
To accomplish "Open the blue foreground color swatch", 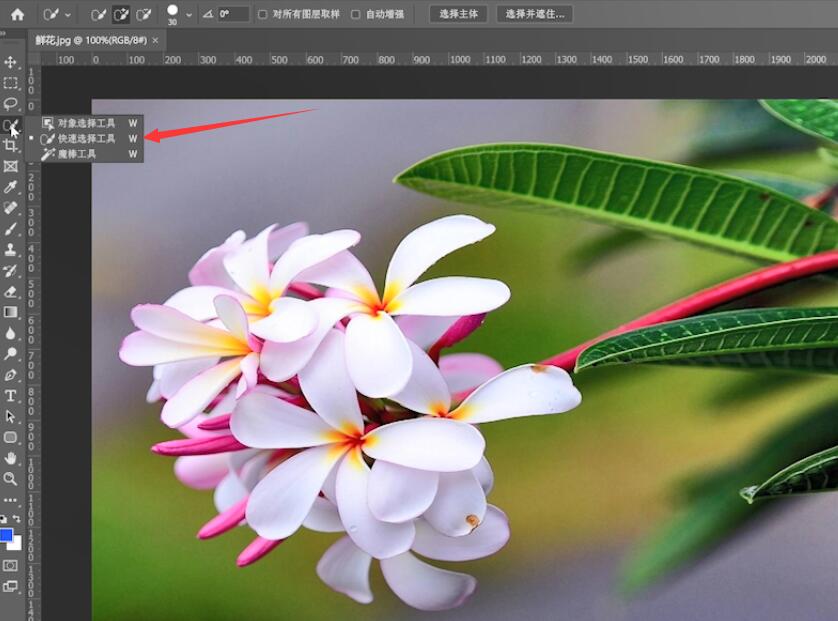I will click(x=5, y=535).
